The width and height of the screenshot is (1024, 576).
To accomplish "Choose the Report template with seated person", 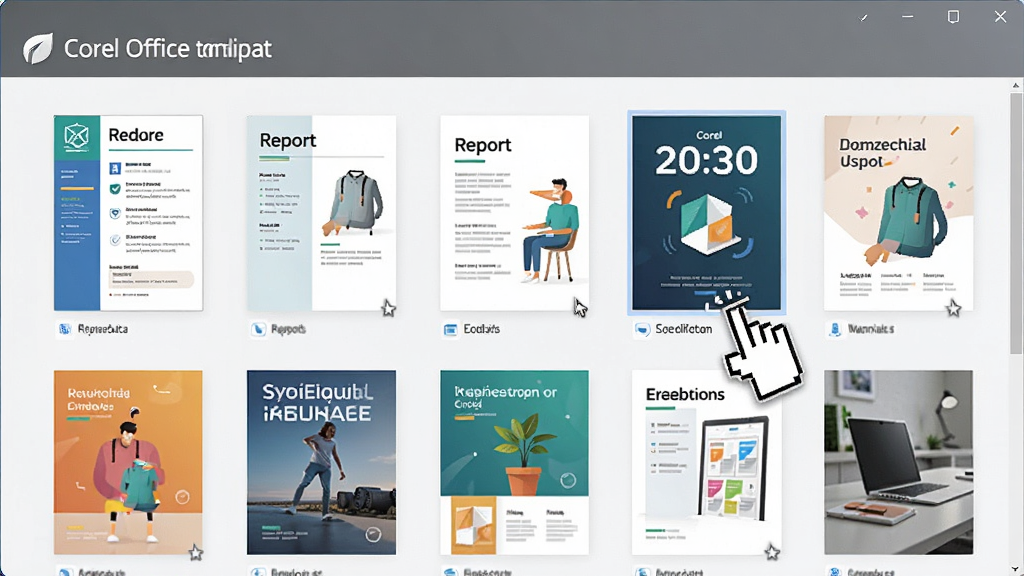I will [x=515, y=213].
